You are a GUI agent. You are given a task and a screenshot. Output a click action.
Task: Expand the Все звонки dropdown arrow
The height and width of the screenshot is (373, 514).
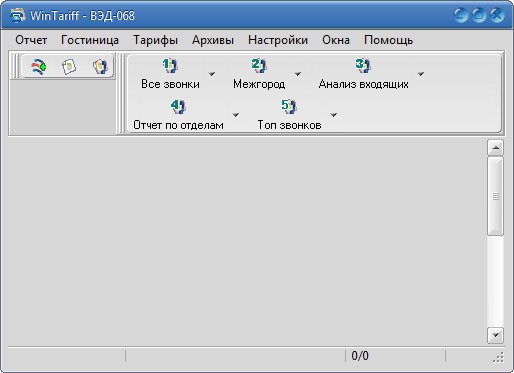click(212, 74)
